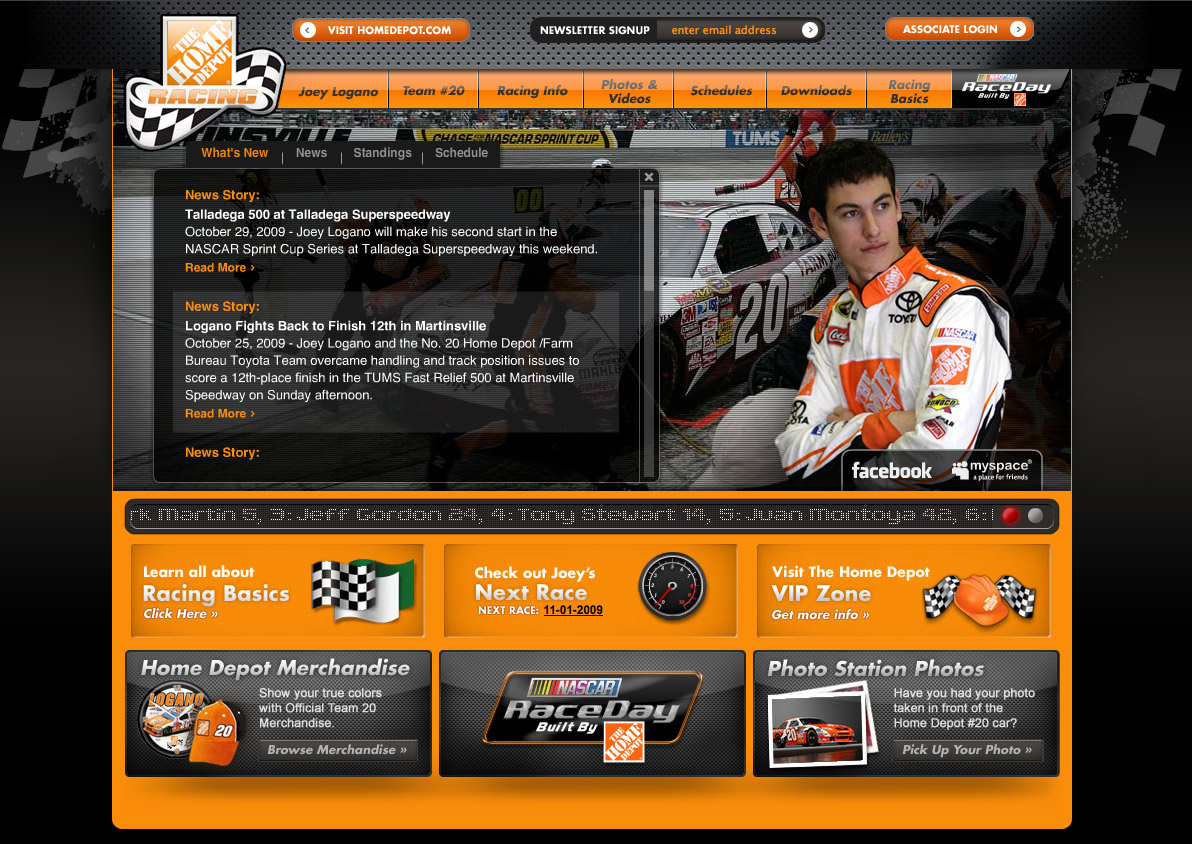Image resolution: width=1192 pixels, height=844 pixels.
Task: Open the Racing Info menu
Action: [x=531, y=90]
